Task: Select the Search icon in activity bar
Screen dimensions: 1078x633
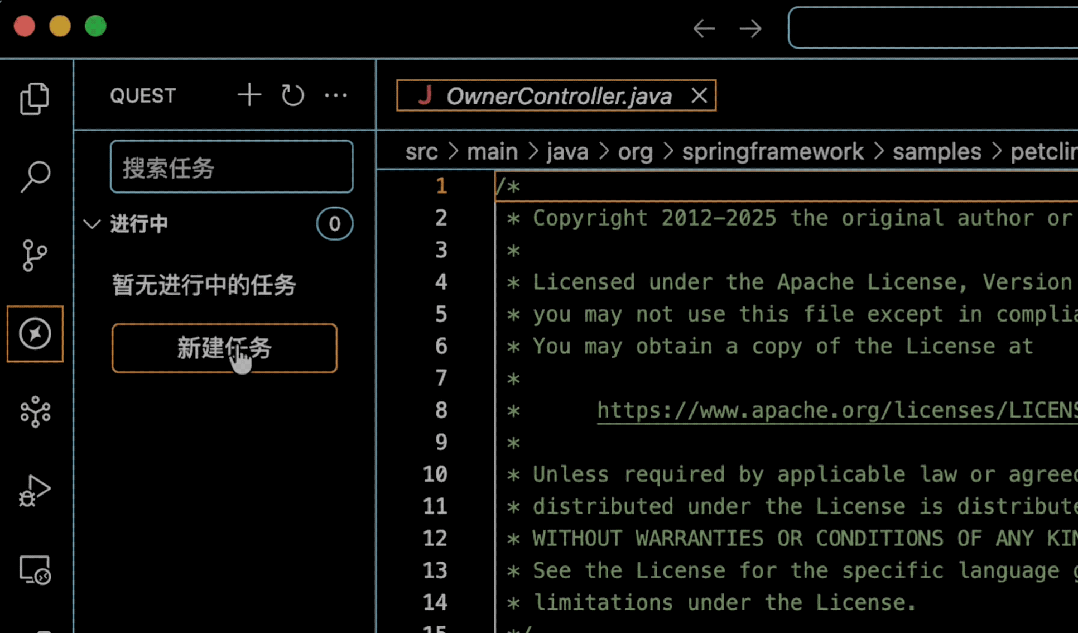Action: click(x=35, y=176)
